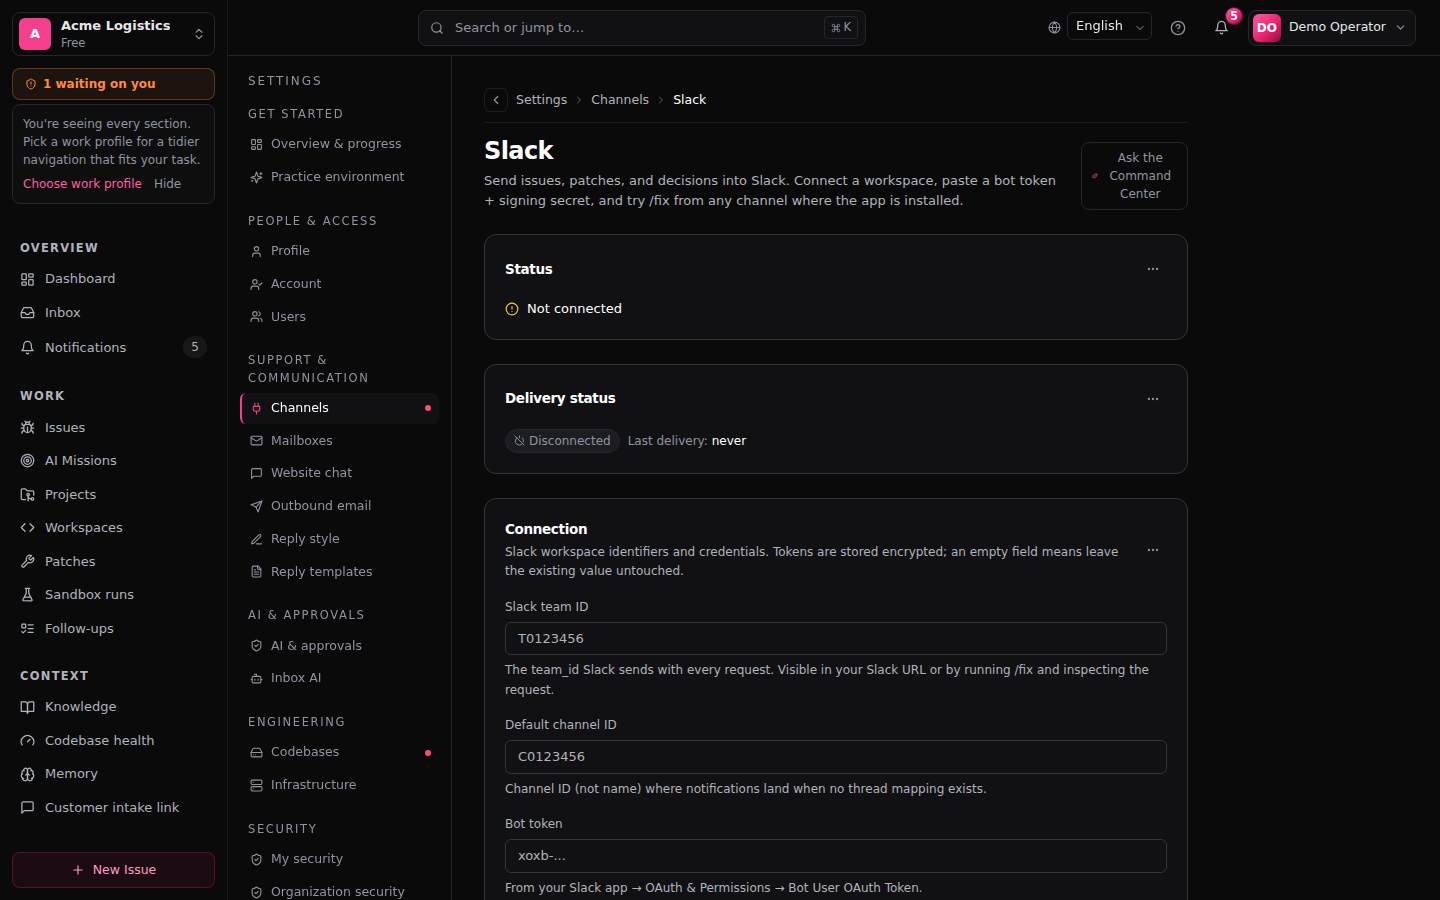Screen dimensions: 1440x900
Task: Click the New Issue button
Action: click(x=114, y=870)
